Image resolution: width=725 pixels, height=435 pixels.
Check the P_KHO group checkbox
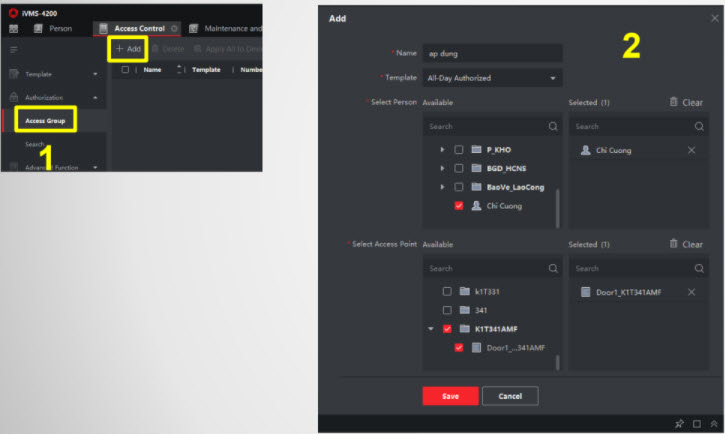click(459, 149)
